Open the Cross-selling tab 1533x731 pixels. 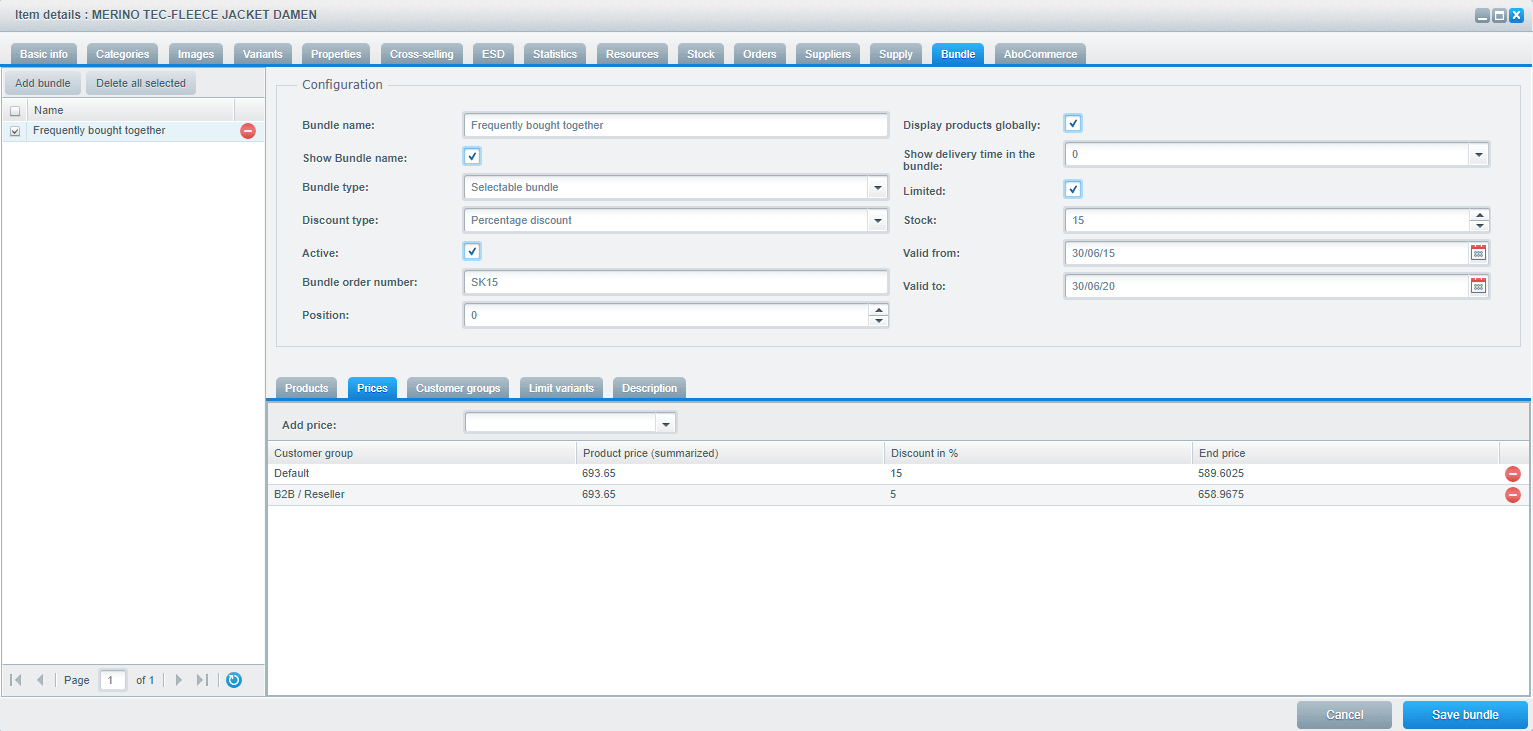point(422,54)
